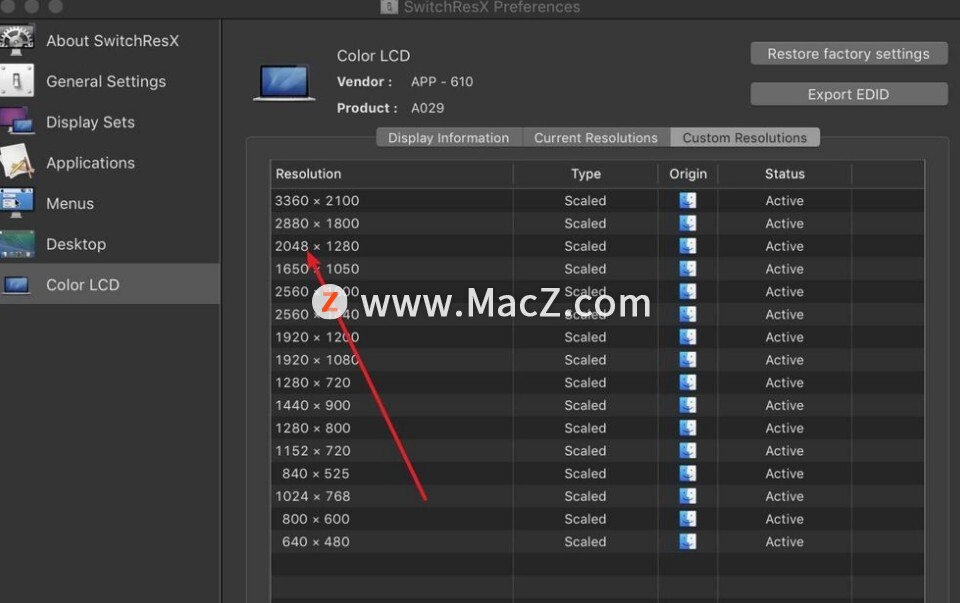Open the Desktop sidebar label
The height and width of the screenshot is (603, 960).
(x=77, y=244)
